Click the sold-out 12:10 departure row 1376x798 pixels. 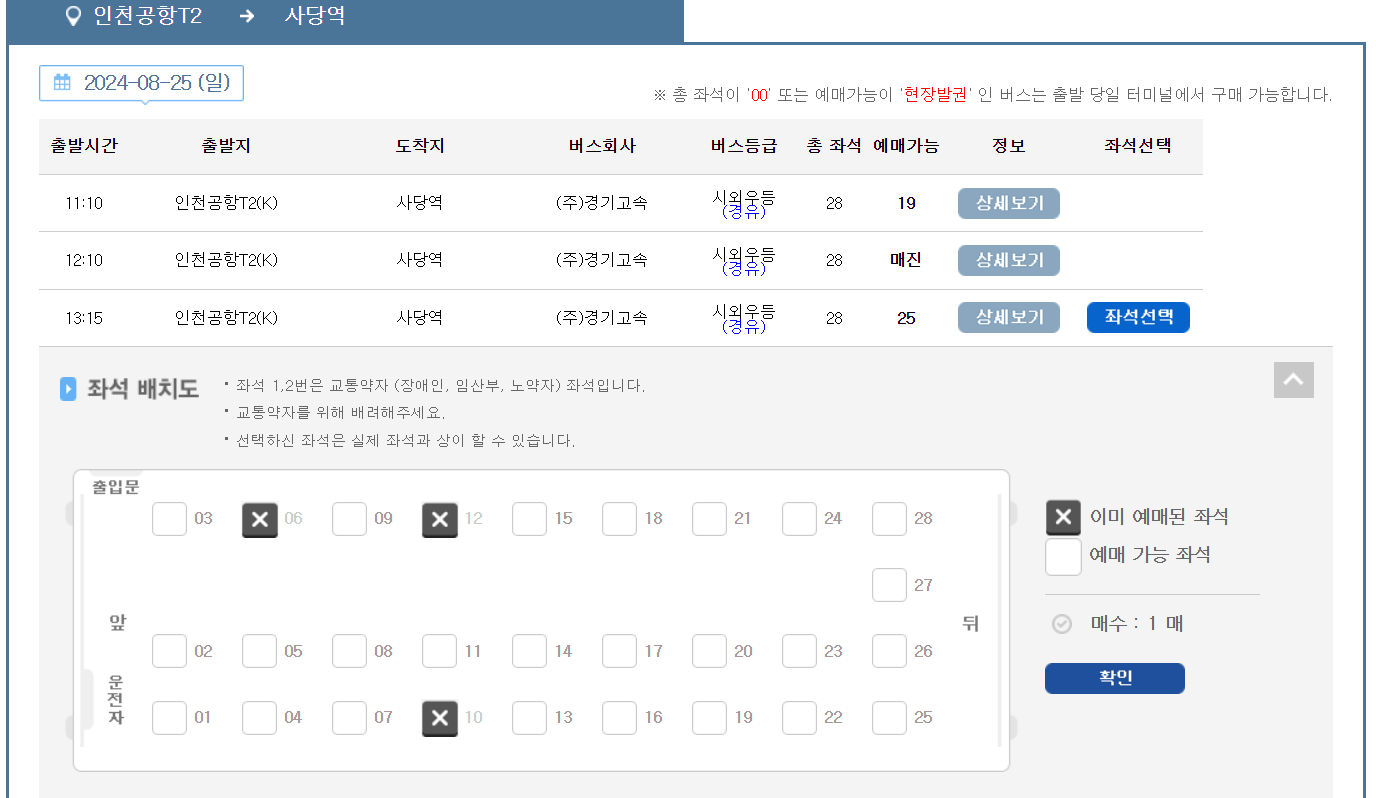[x=500, y=260]
